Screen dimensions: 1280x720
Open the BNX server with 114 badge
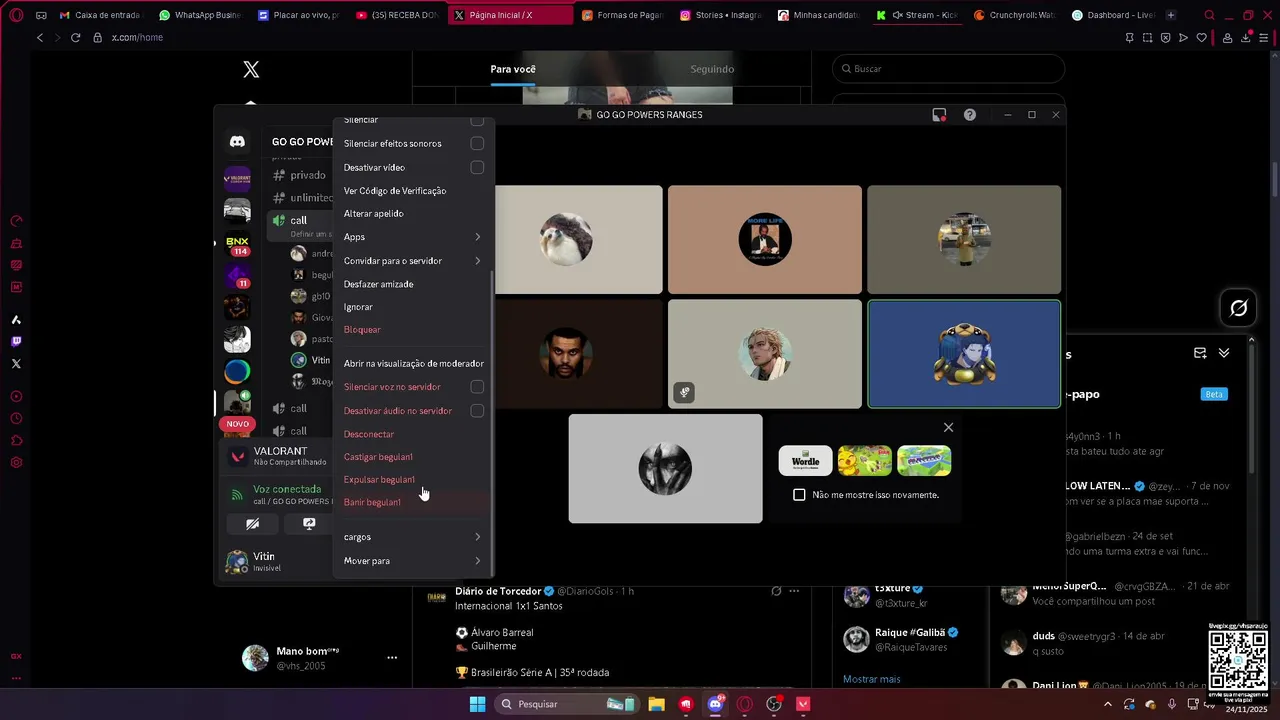coord(237,243)
